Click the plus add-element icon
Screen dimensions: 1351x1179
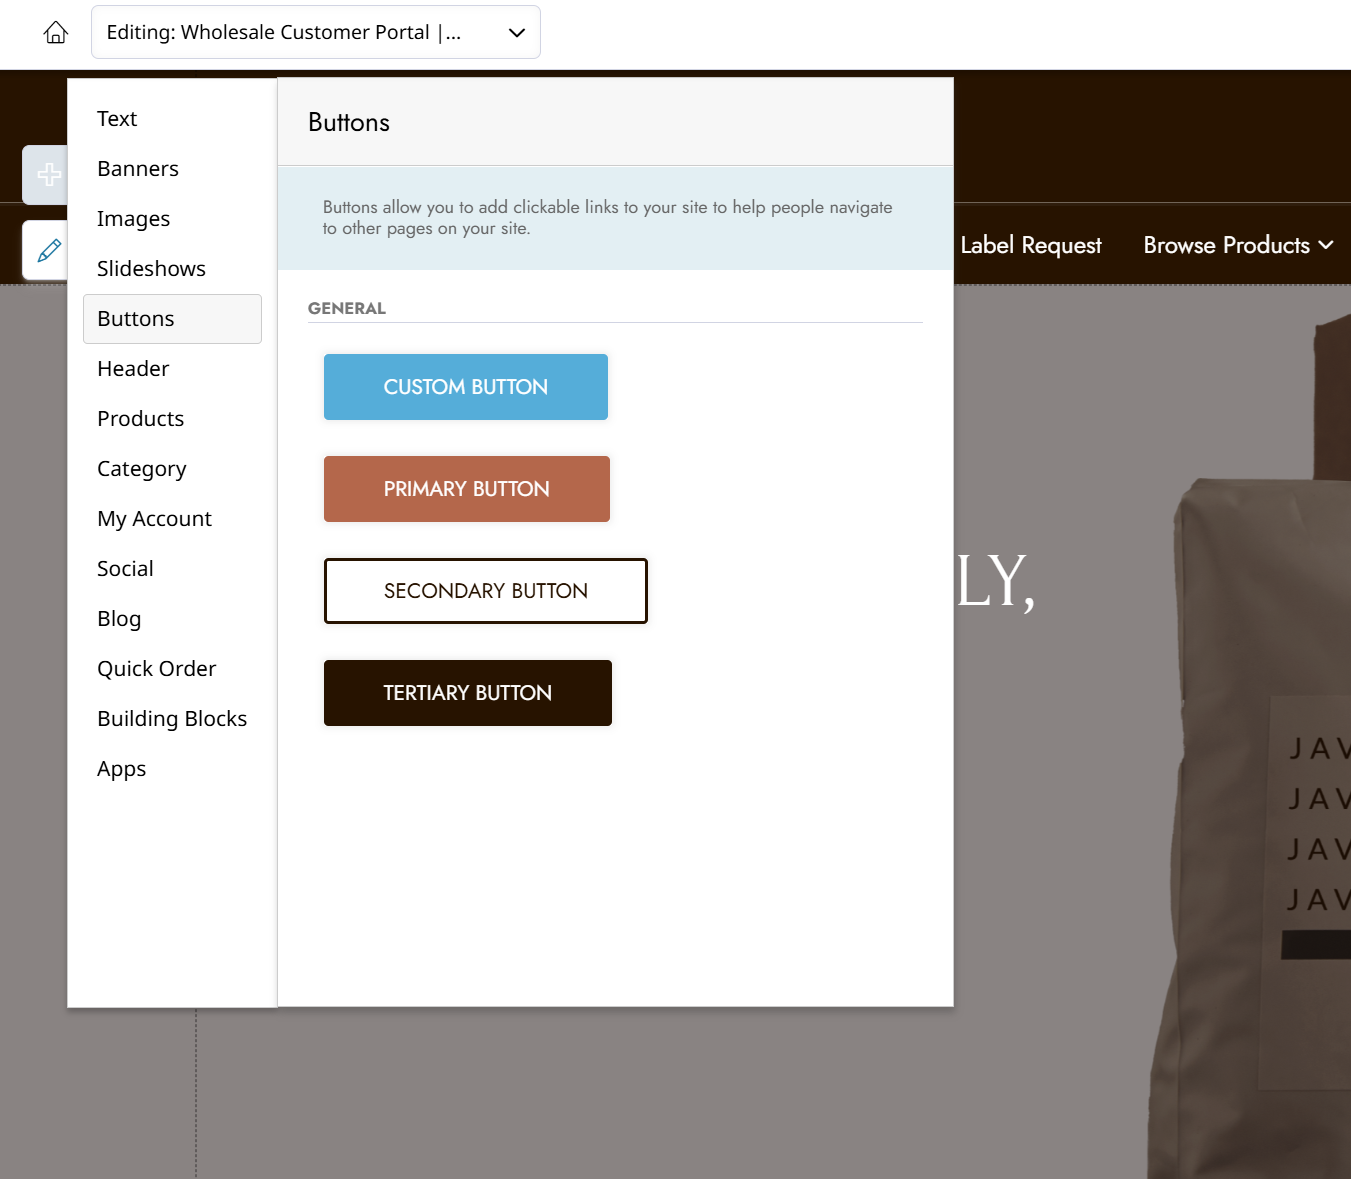pyautogui.click(x=47, y=175)
